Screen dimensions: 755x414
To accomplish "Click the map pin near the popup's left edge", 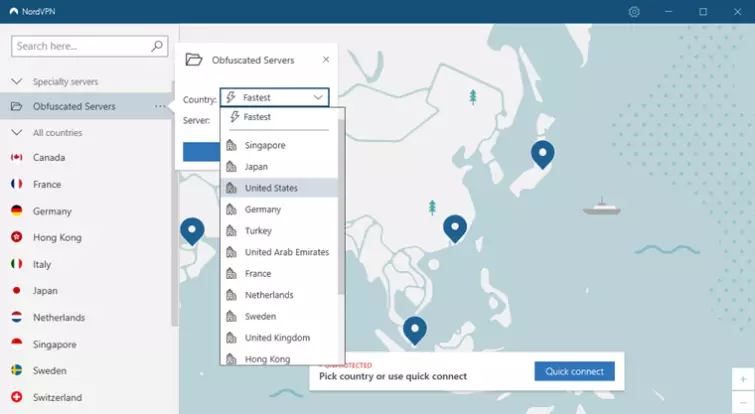I will coord(192,232).
